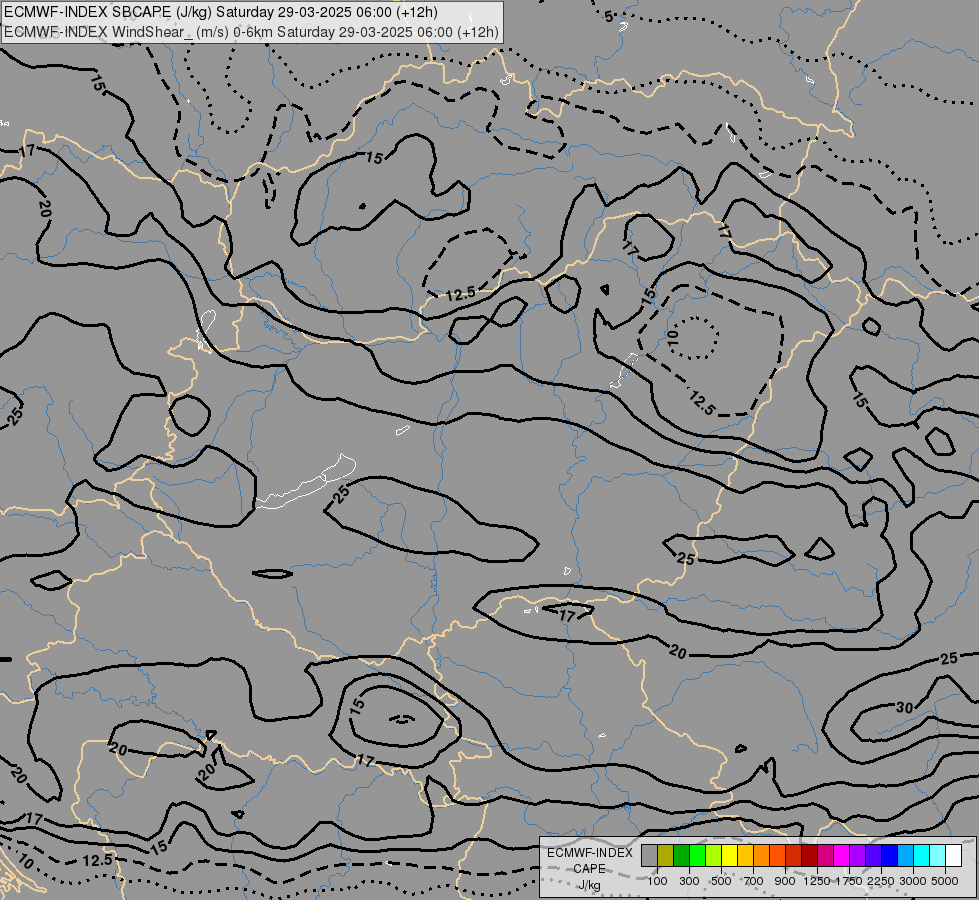Click the legend value 500
Screen dimensions: 979x900
click(x=721, y=881)
